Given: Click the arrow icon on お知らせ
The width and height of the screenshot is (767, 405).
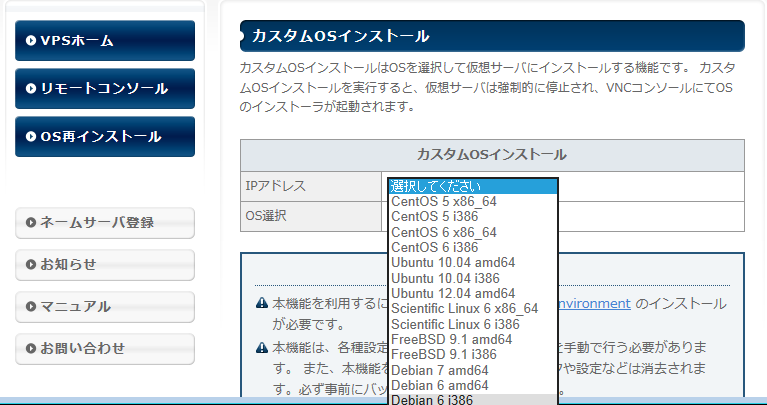Looking at the screenshot, I should (x=31, y=265).
